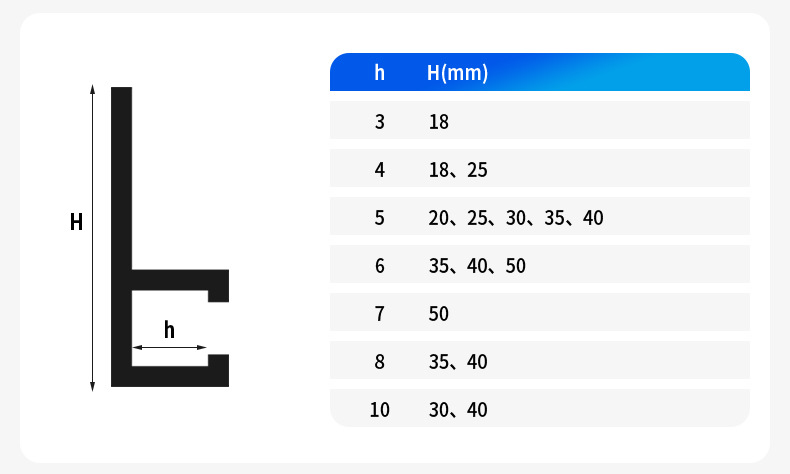
Task: Click the small 'h' label inside the profile
Action: pyautogui.click(x=169, y=330)
